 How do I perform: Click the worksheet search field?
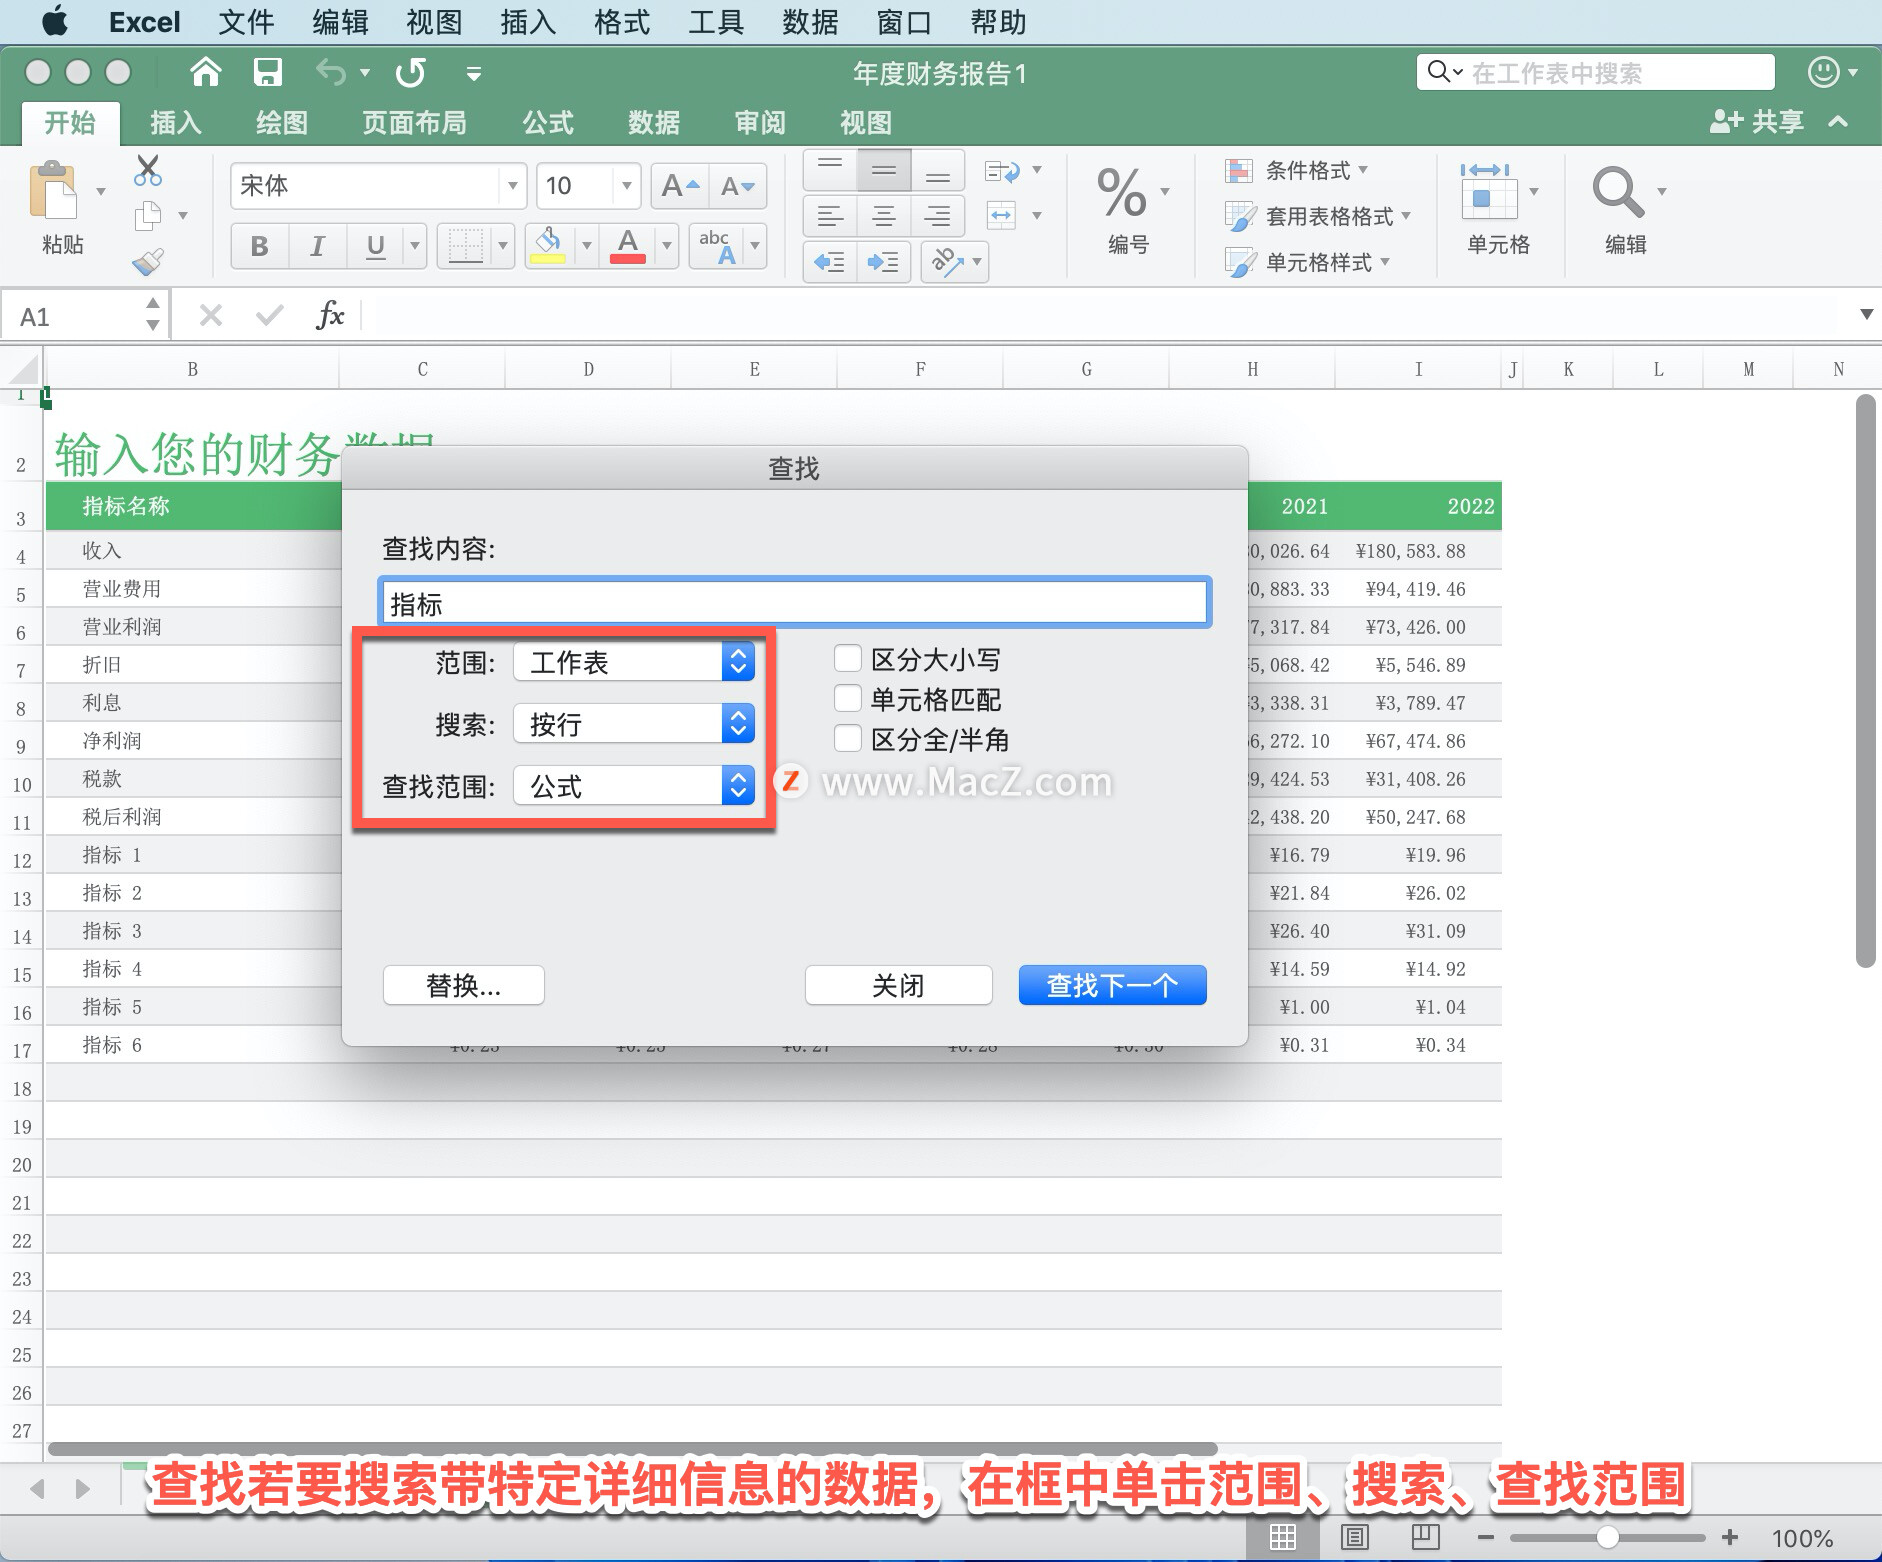1596,72
